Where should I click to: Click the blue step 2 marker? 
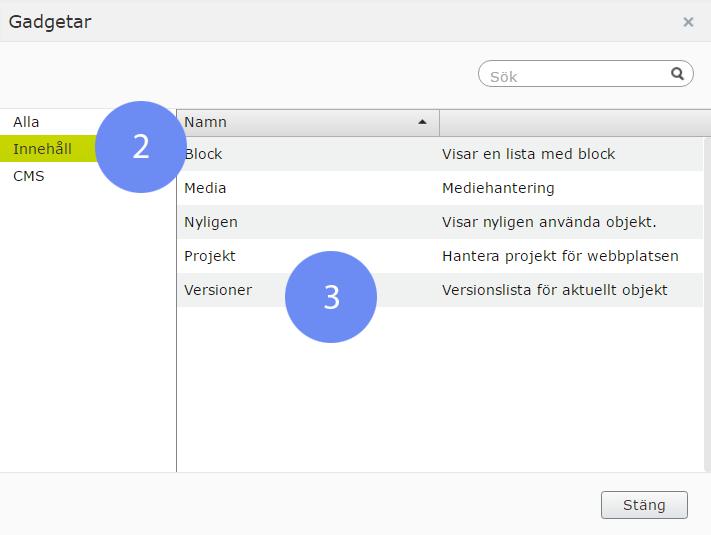coord(141,147)
